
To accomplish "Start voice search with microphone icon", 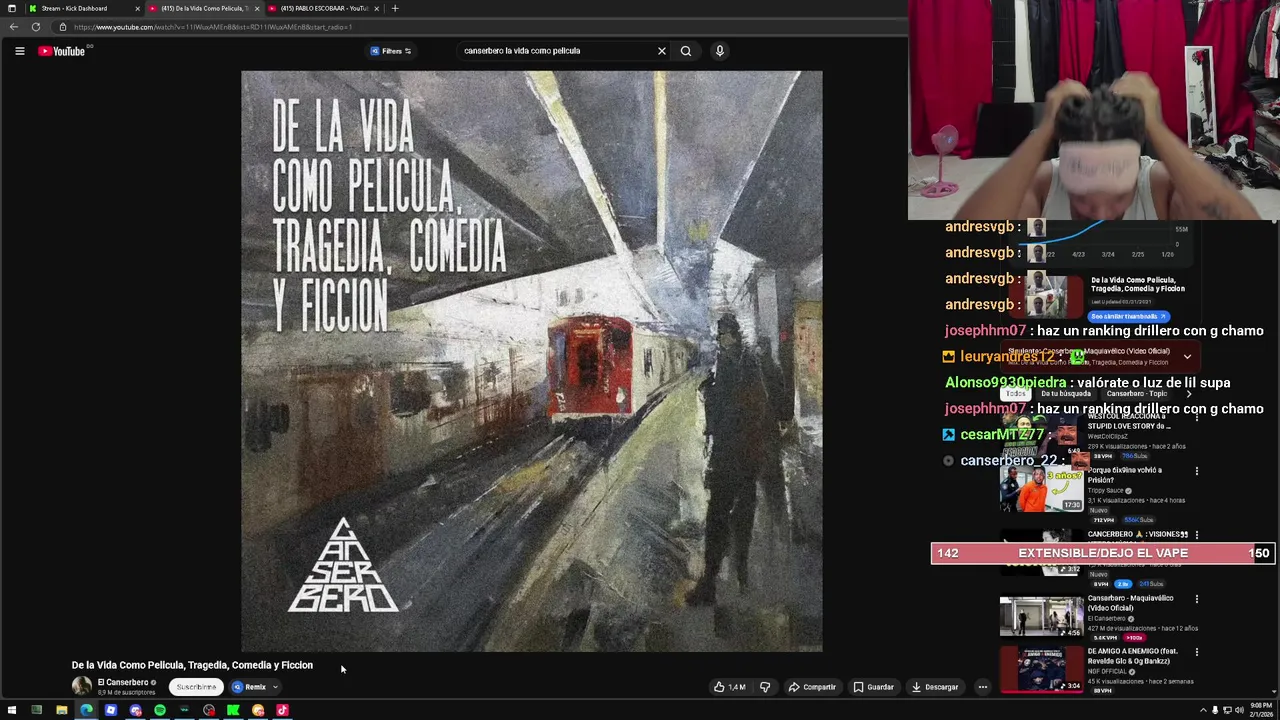I will 719,51.
